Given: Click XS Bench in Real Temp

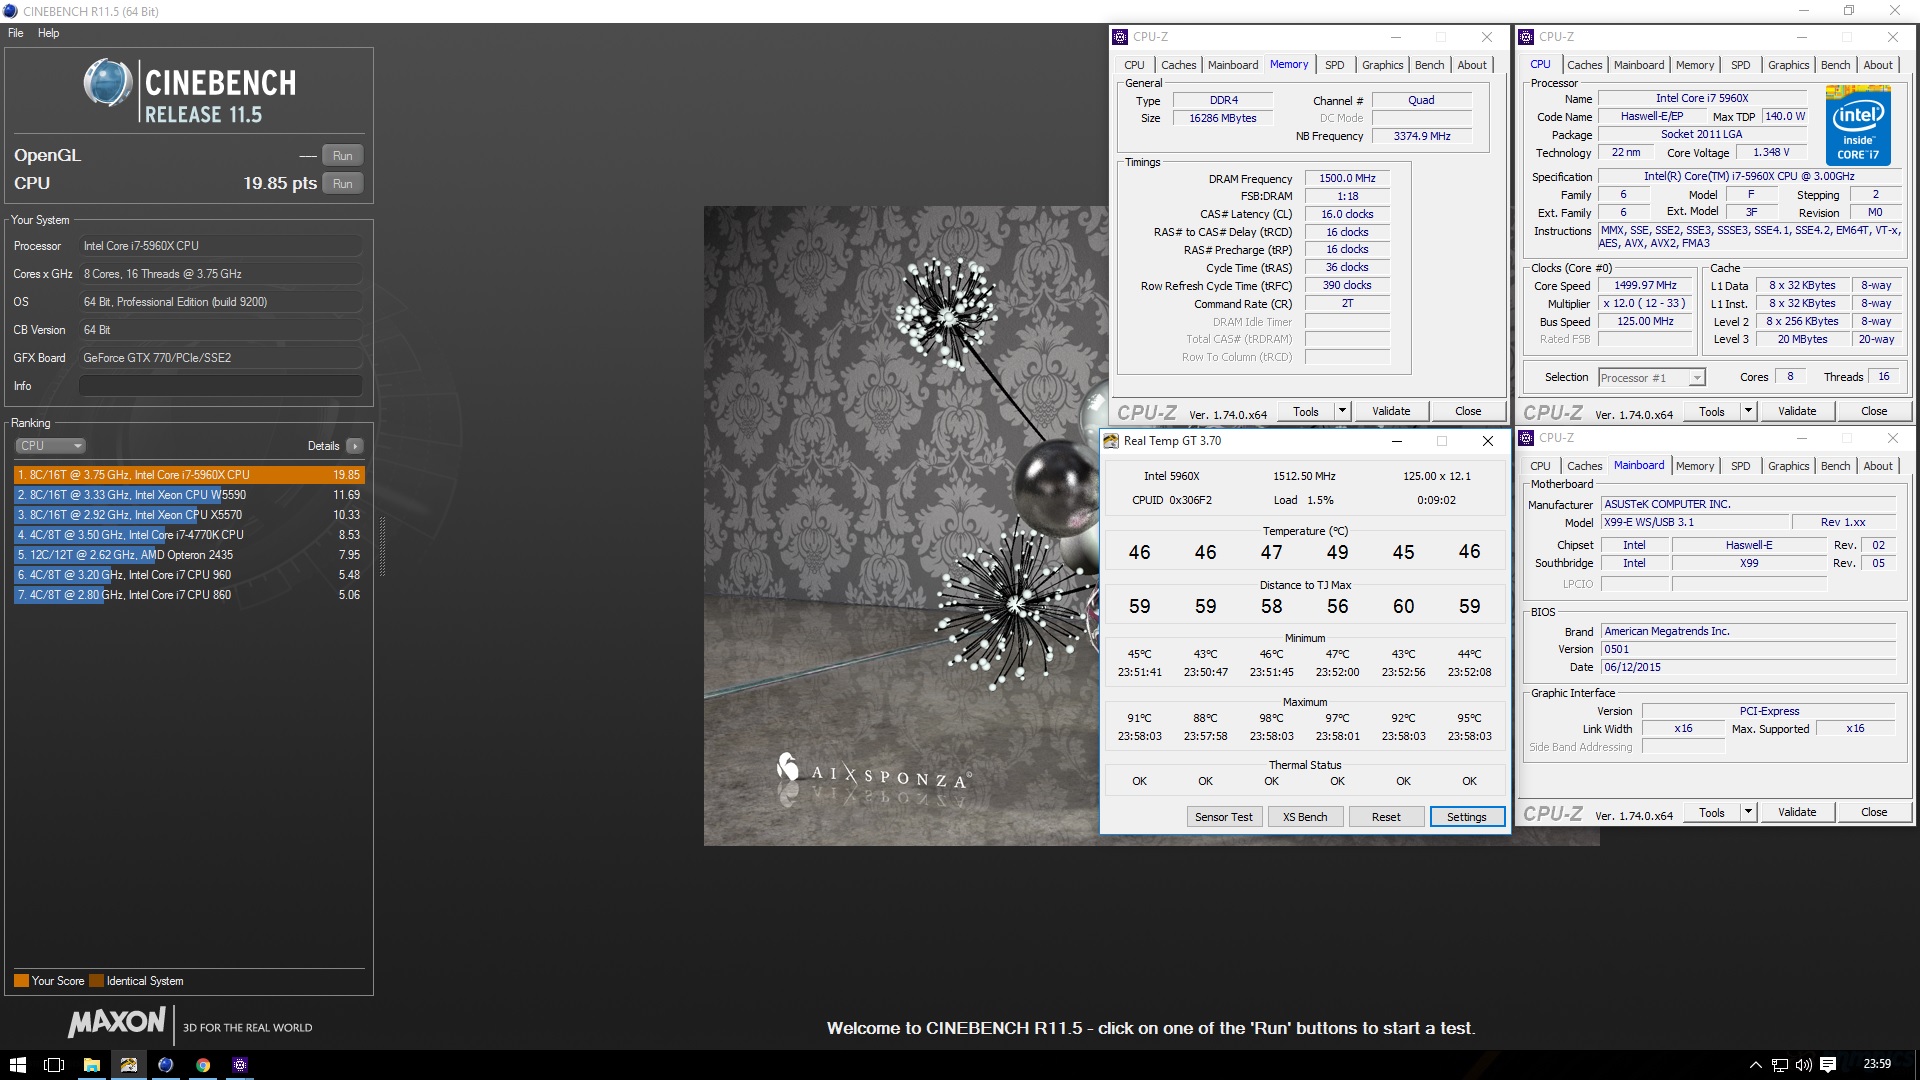Looking at the screenshot, I should point(1305,817).
